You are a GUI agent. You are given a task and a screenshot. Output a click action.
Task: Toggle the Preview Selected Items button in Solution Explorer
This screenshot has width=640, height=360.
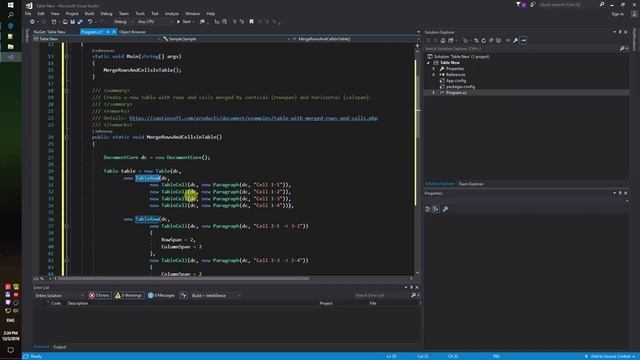coord(523,40)
